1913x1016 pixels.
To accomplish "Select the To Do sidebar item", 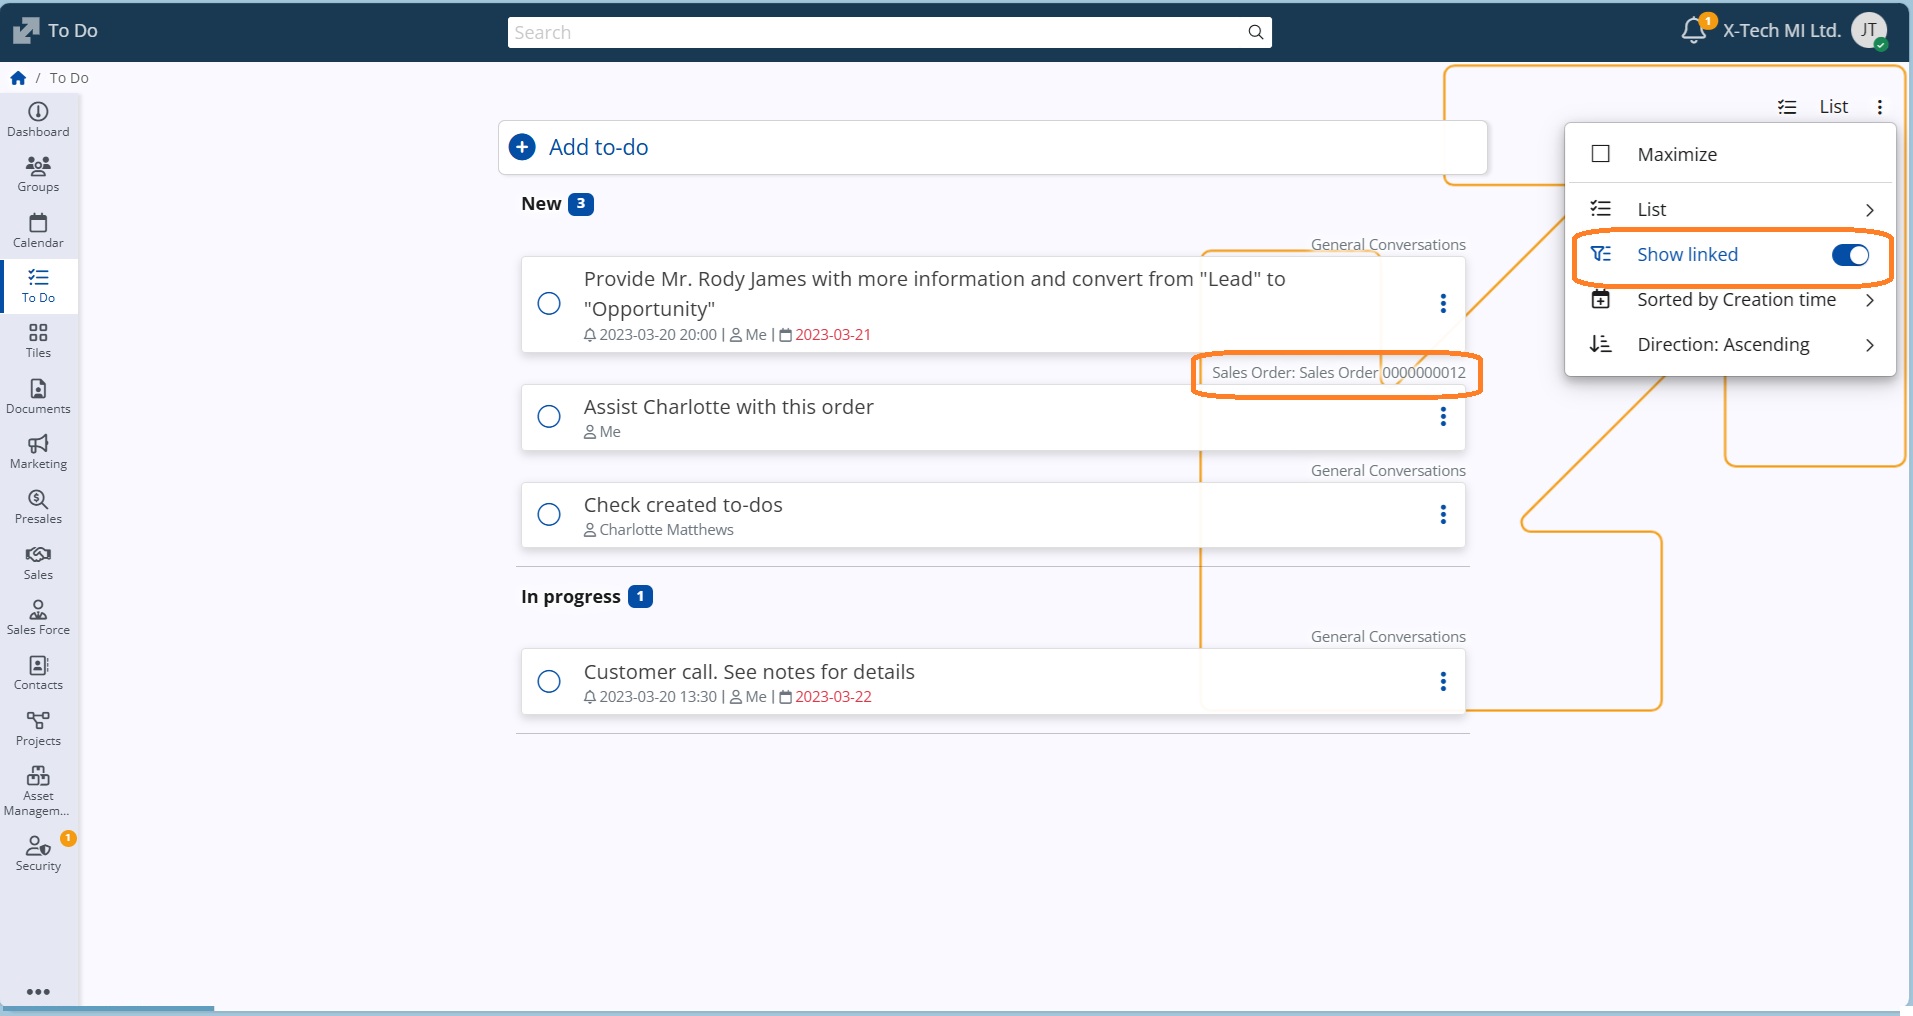I will (38, 285).
